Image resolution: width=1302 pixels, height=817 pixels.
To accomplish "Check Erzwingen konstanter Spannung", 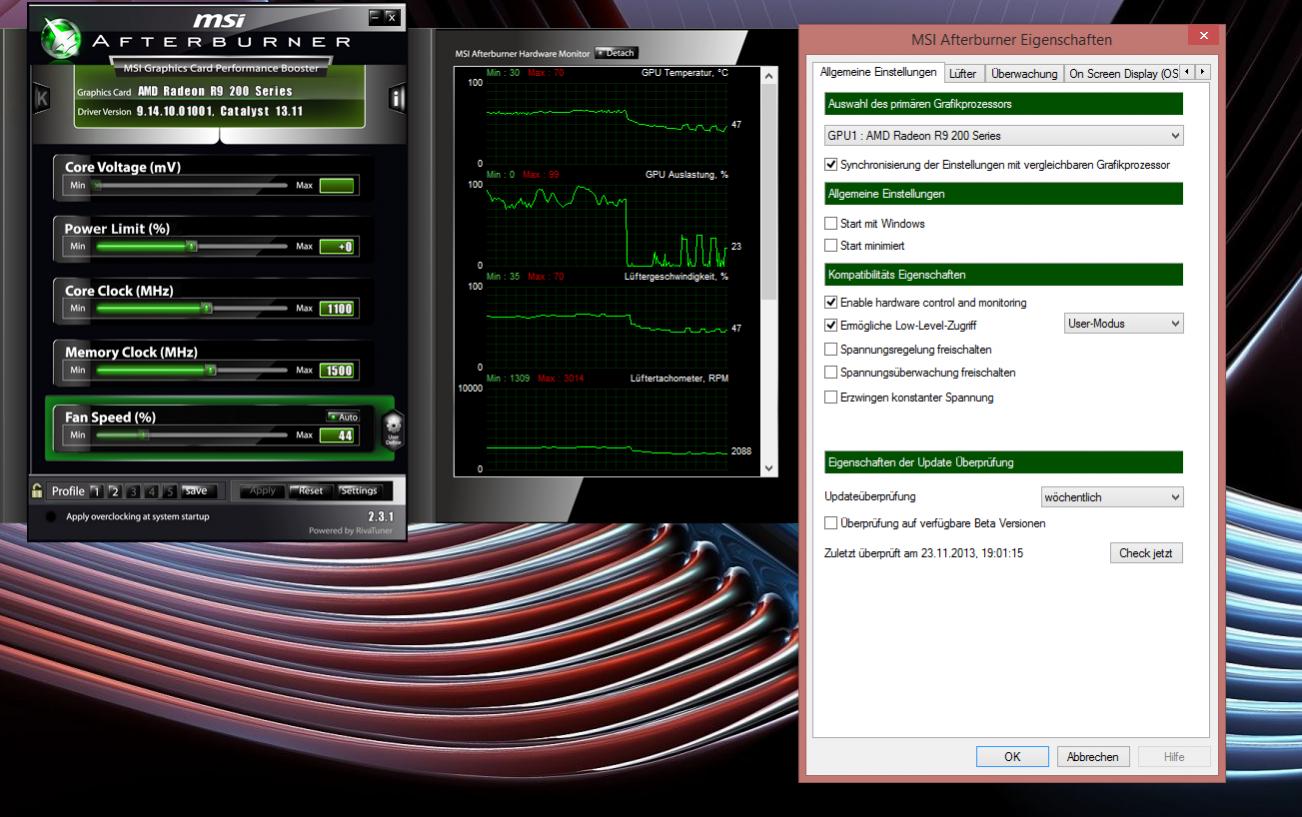I will point(831,397).
